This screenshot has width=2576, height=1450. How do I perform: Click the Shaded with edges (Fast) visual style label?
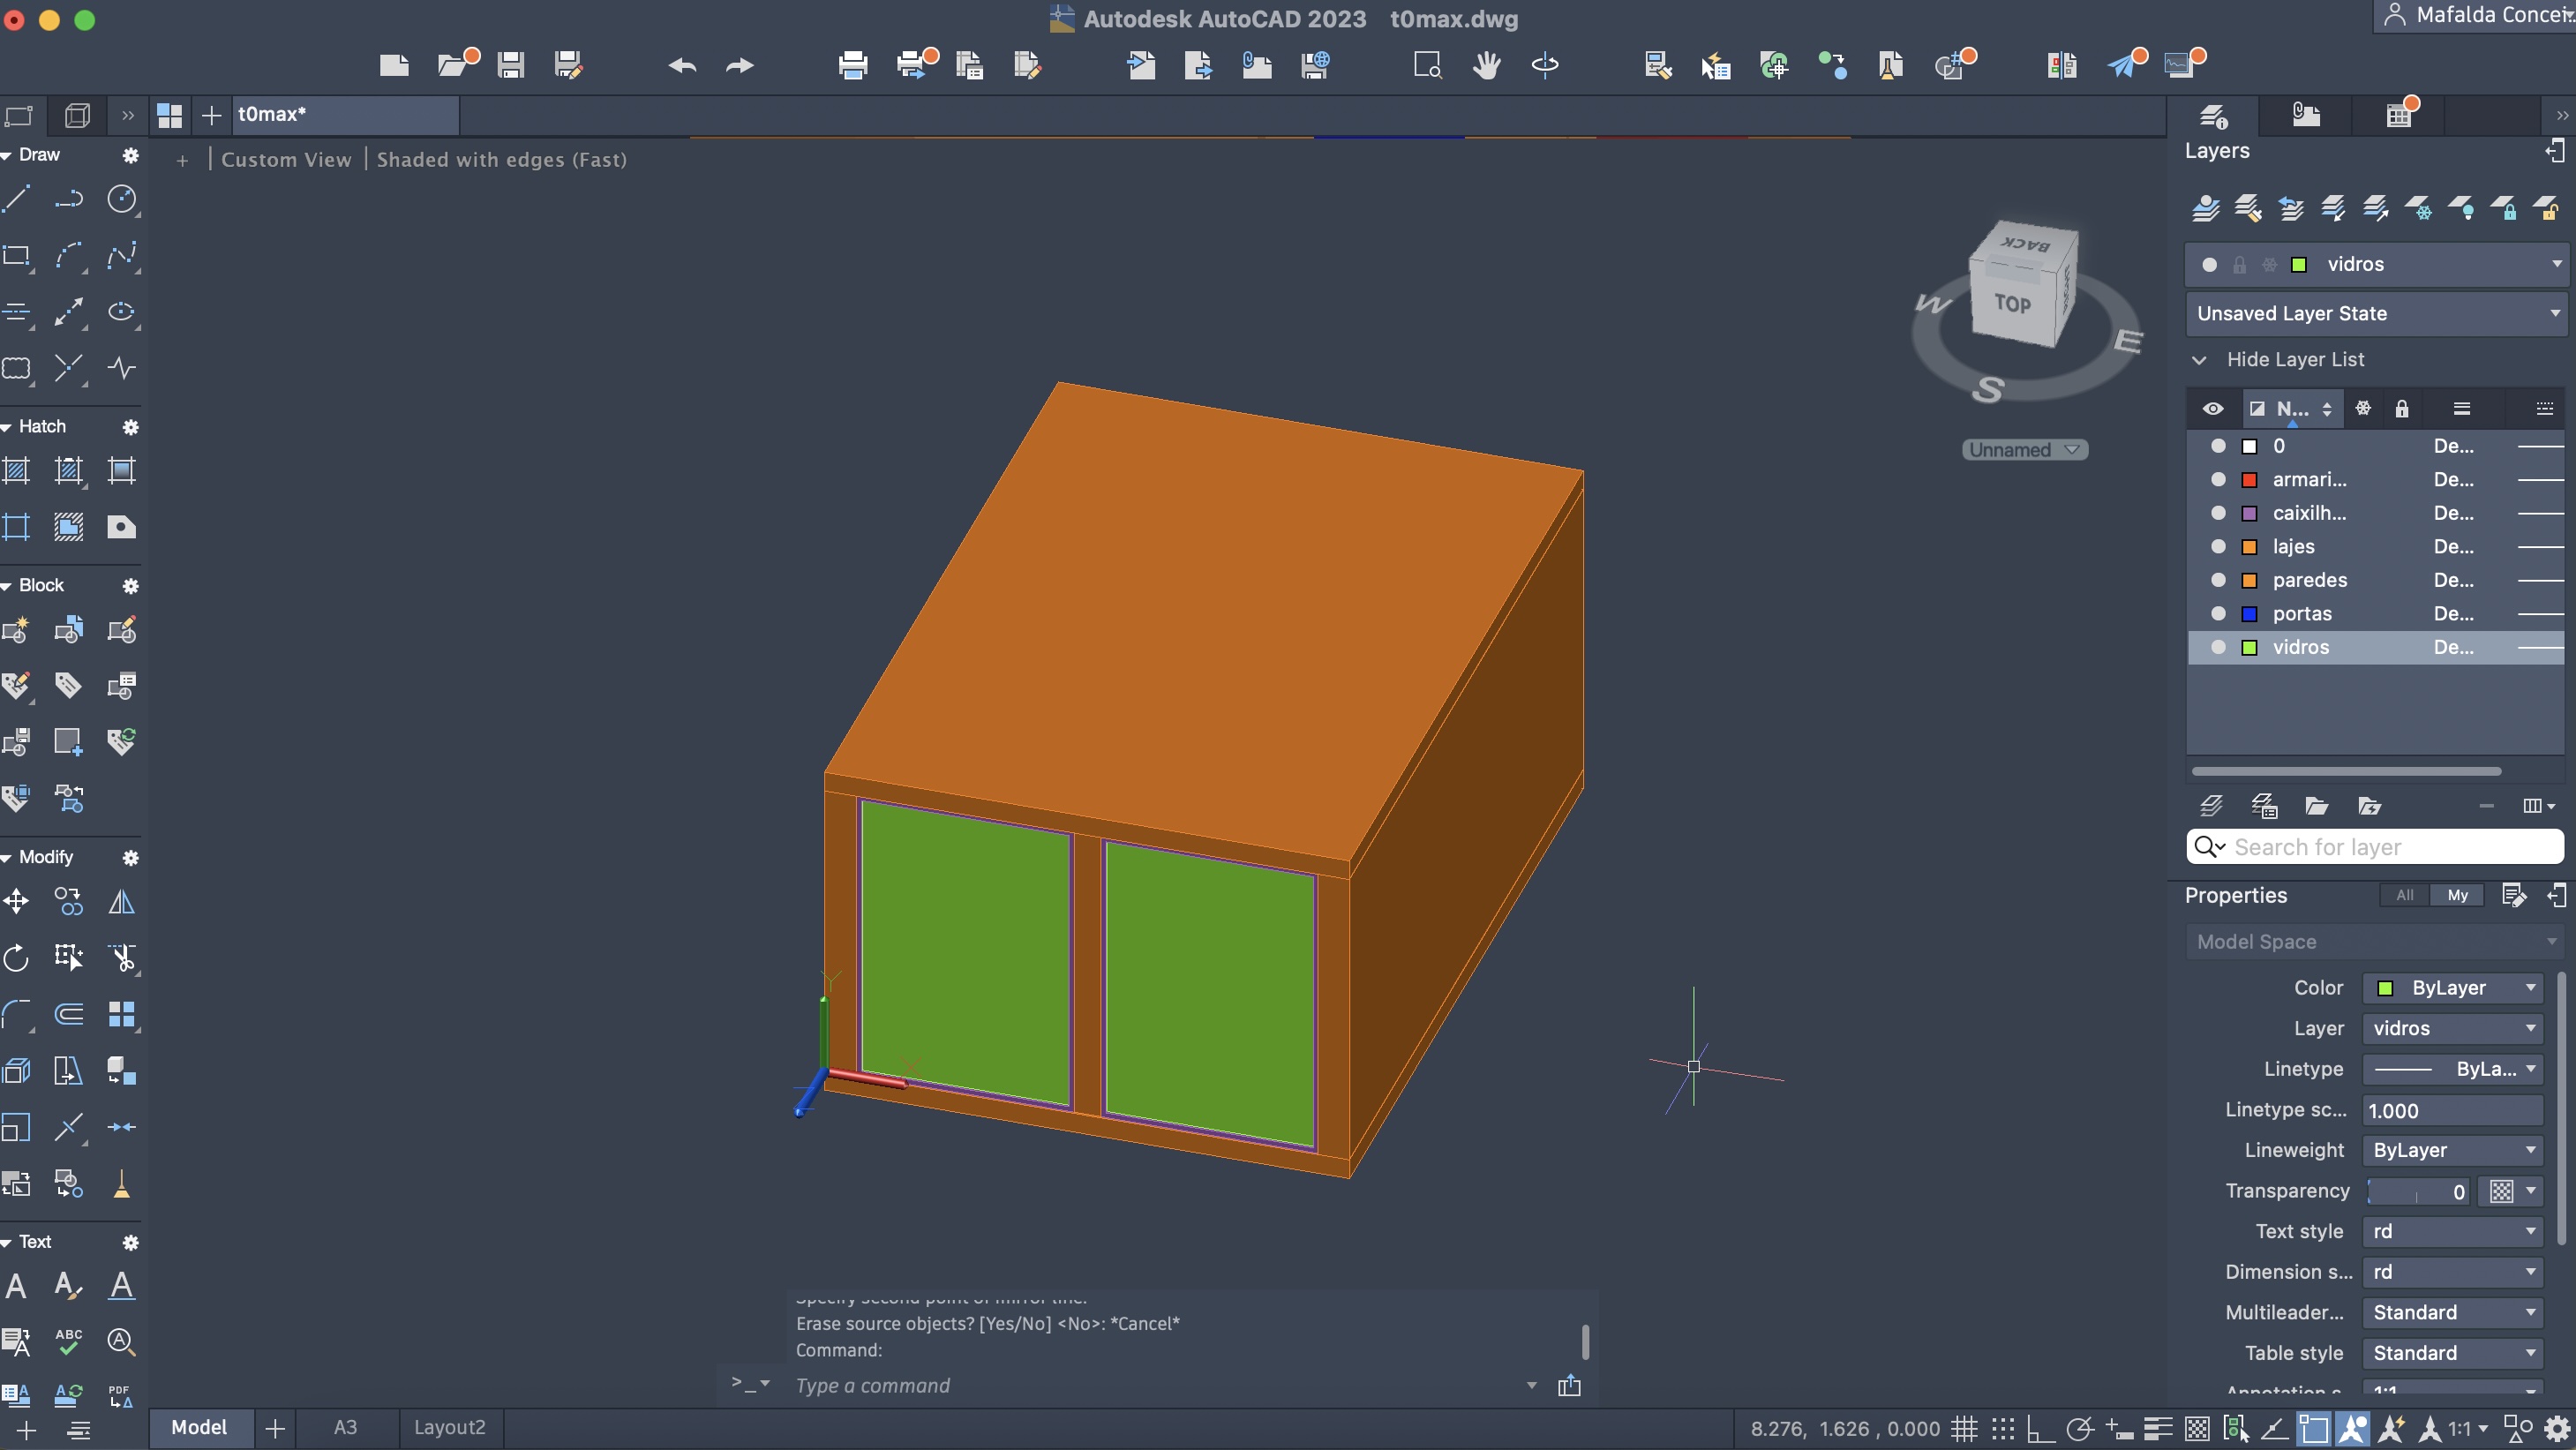[x=501, y=160]
